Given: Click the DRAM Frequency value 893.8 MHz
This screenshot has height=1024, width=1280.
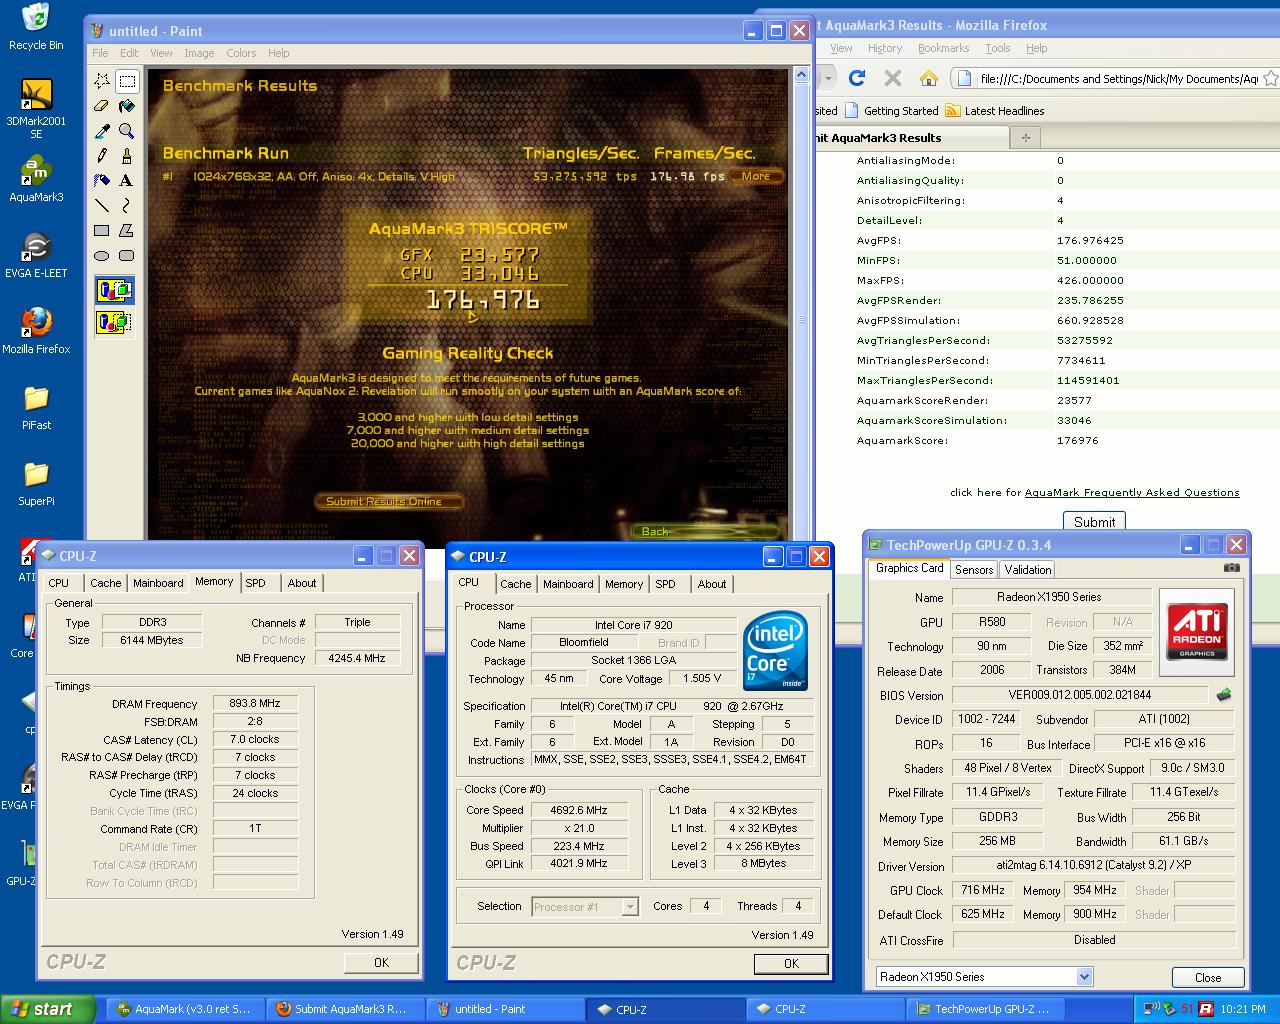Looking at the screenshot, I should [255, 703].
